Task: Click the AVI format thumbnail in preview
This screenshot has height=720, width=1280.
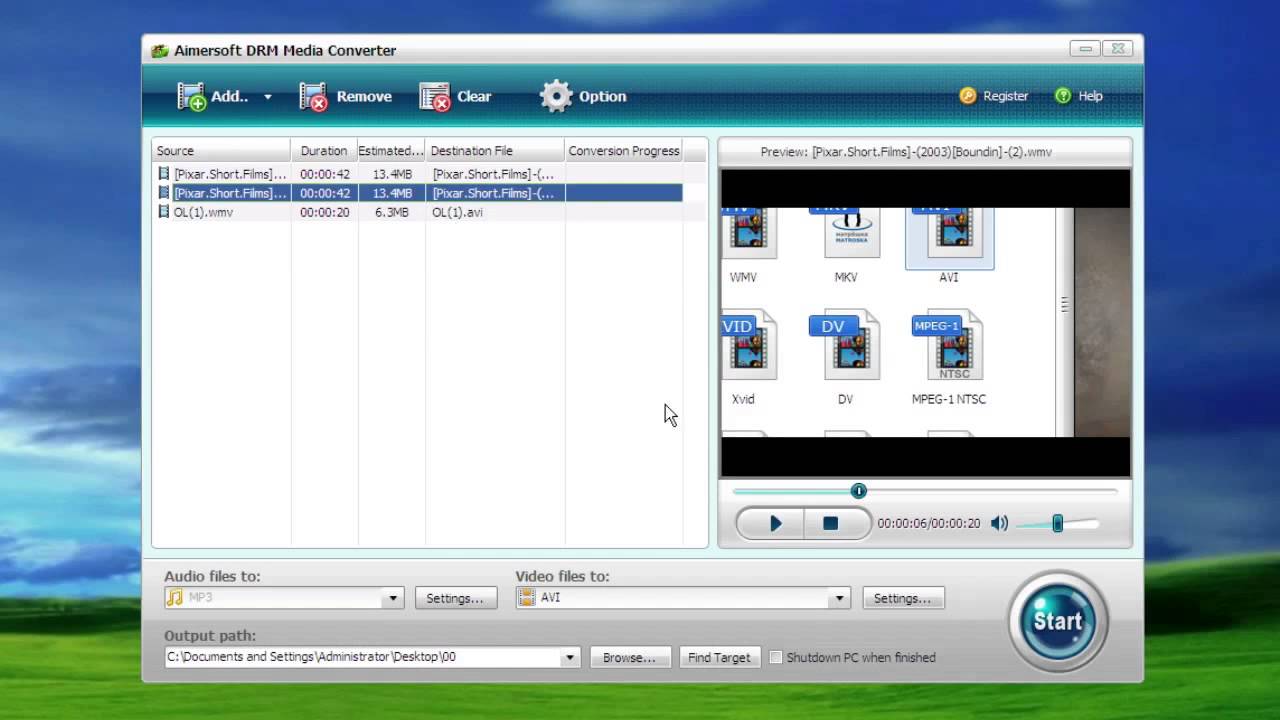Action: (949, 240)
